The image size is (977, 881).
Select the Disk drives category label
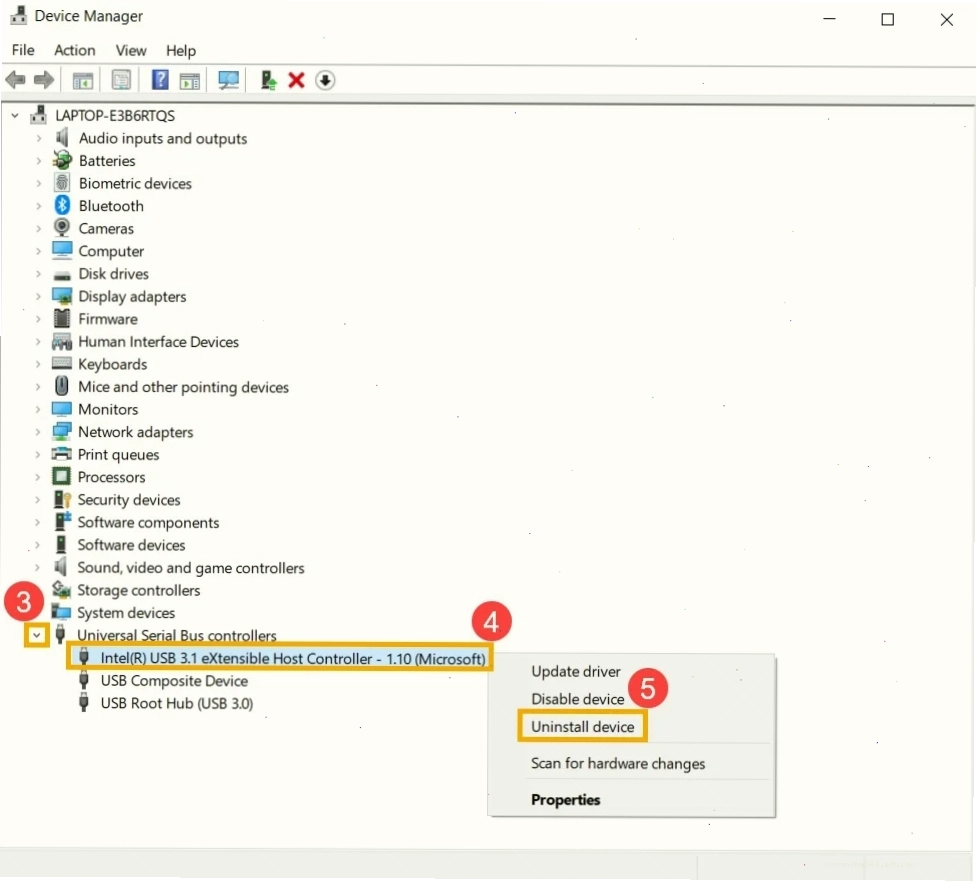(x=113, y=274)
